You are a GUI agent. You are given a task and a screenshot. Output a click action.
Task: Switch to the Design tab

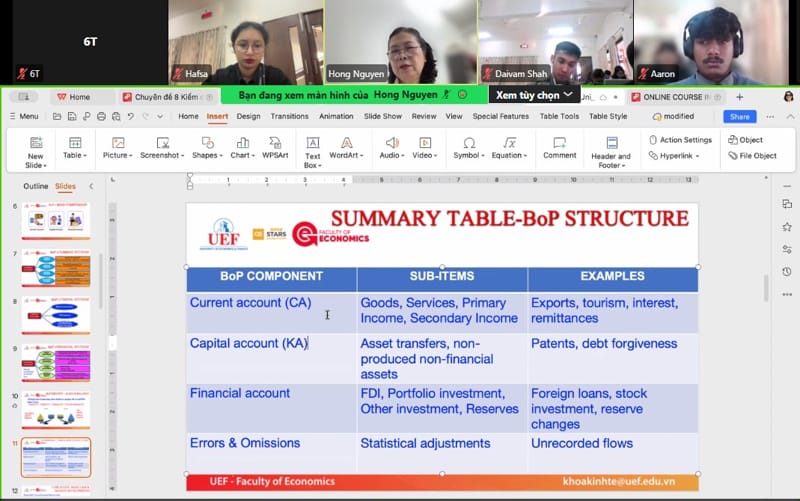(x=248, y=116)
